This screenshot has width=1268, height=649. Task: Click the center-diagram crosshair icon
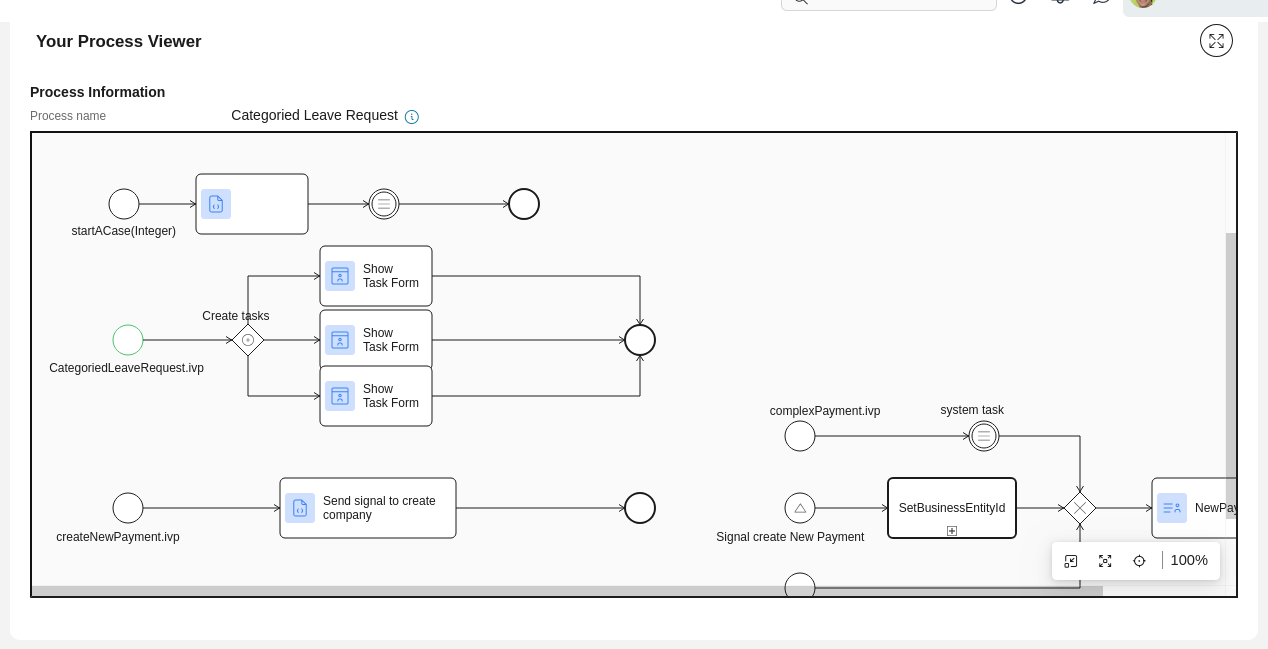(1139, 561)
